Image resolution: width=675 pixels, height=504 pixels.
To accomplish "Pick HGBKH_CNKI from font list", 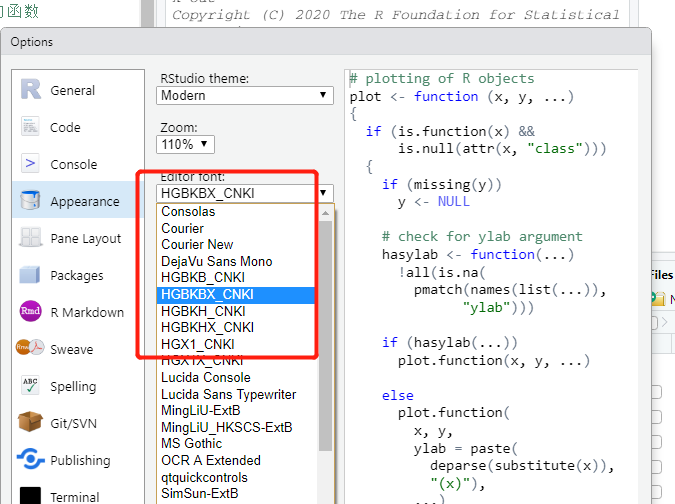I will pyautogui.click(x=238, y=311).
